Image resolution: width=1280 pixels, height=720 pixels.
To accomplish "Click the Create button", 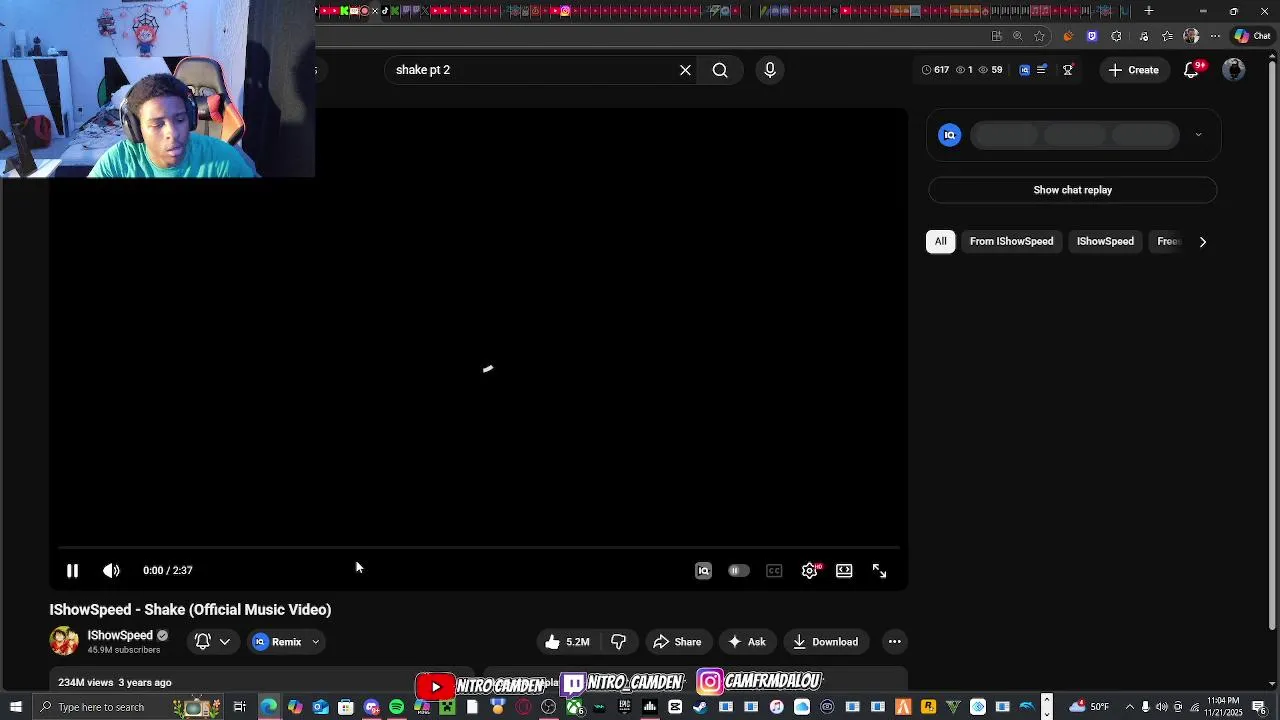I will pyautogui.click(x=1133, y=70).
